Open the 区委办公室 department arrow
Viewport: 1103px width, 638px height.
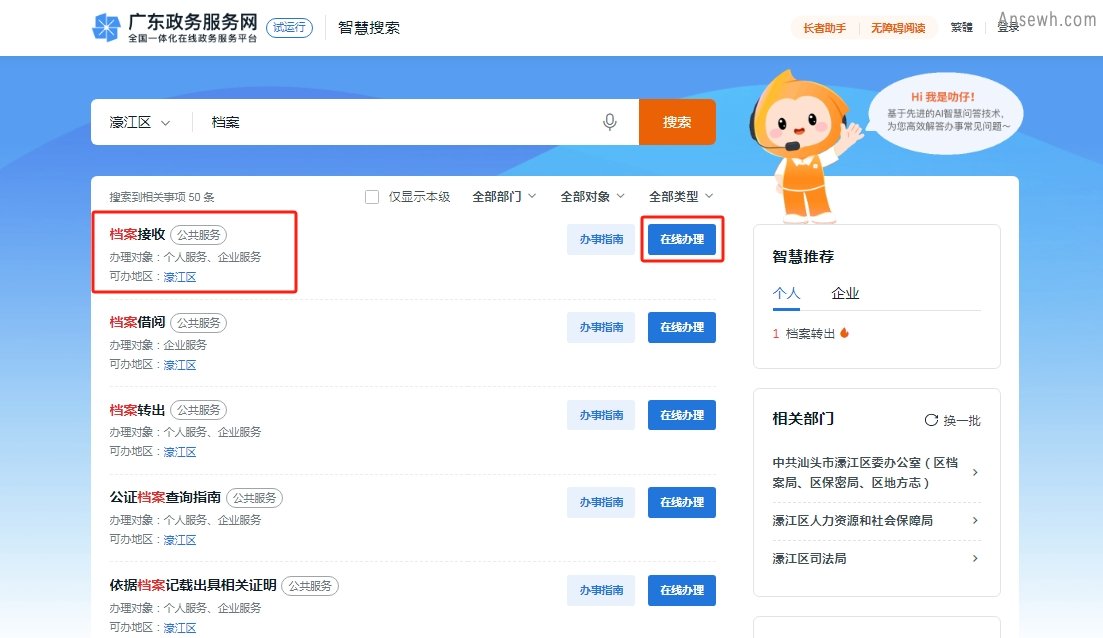(975, 473)
